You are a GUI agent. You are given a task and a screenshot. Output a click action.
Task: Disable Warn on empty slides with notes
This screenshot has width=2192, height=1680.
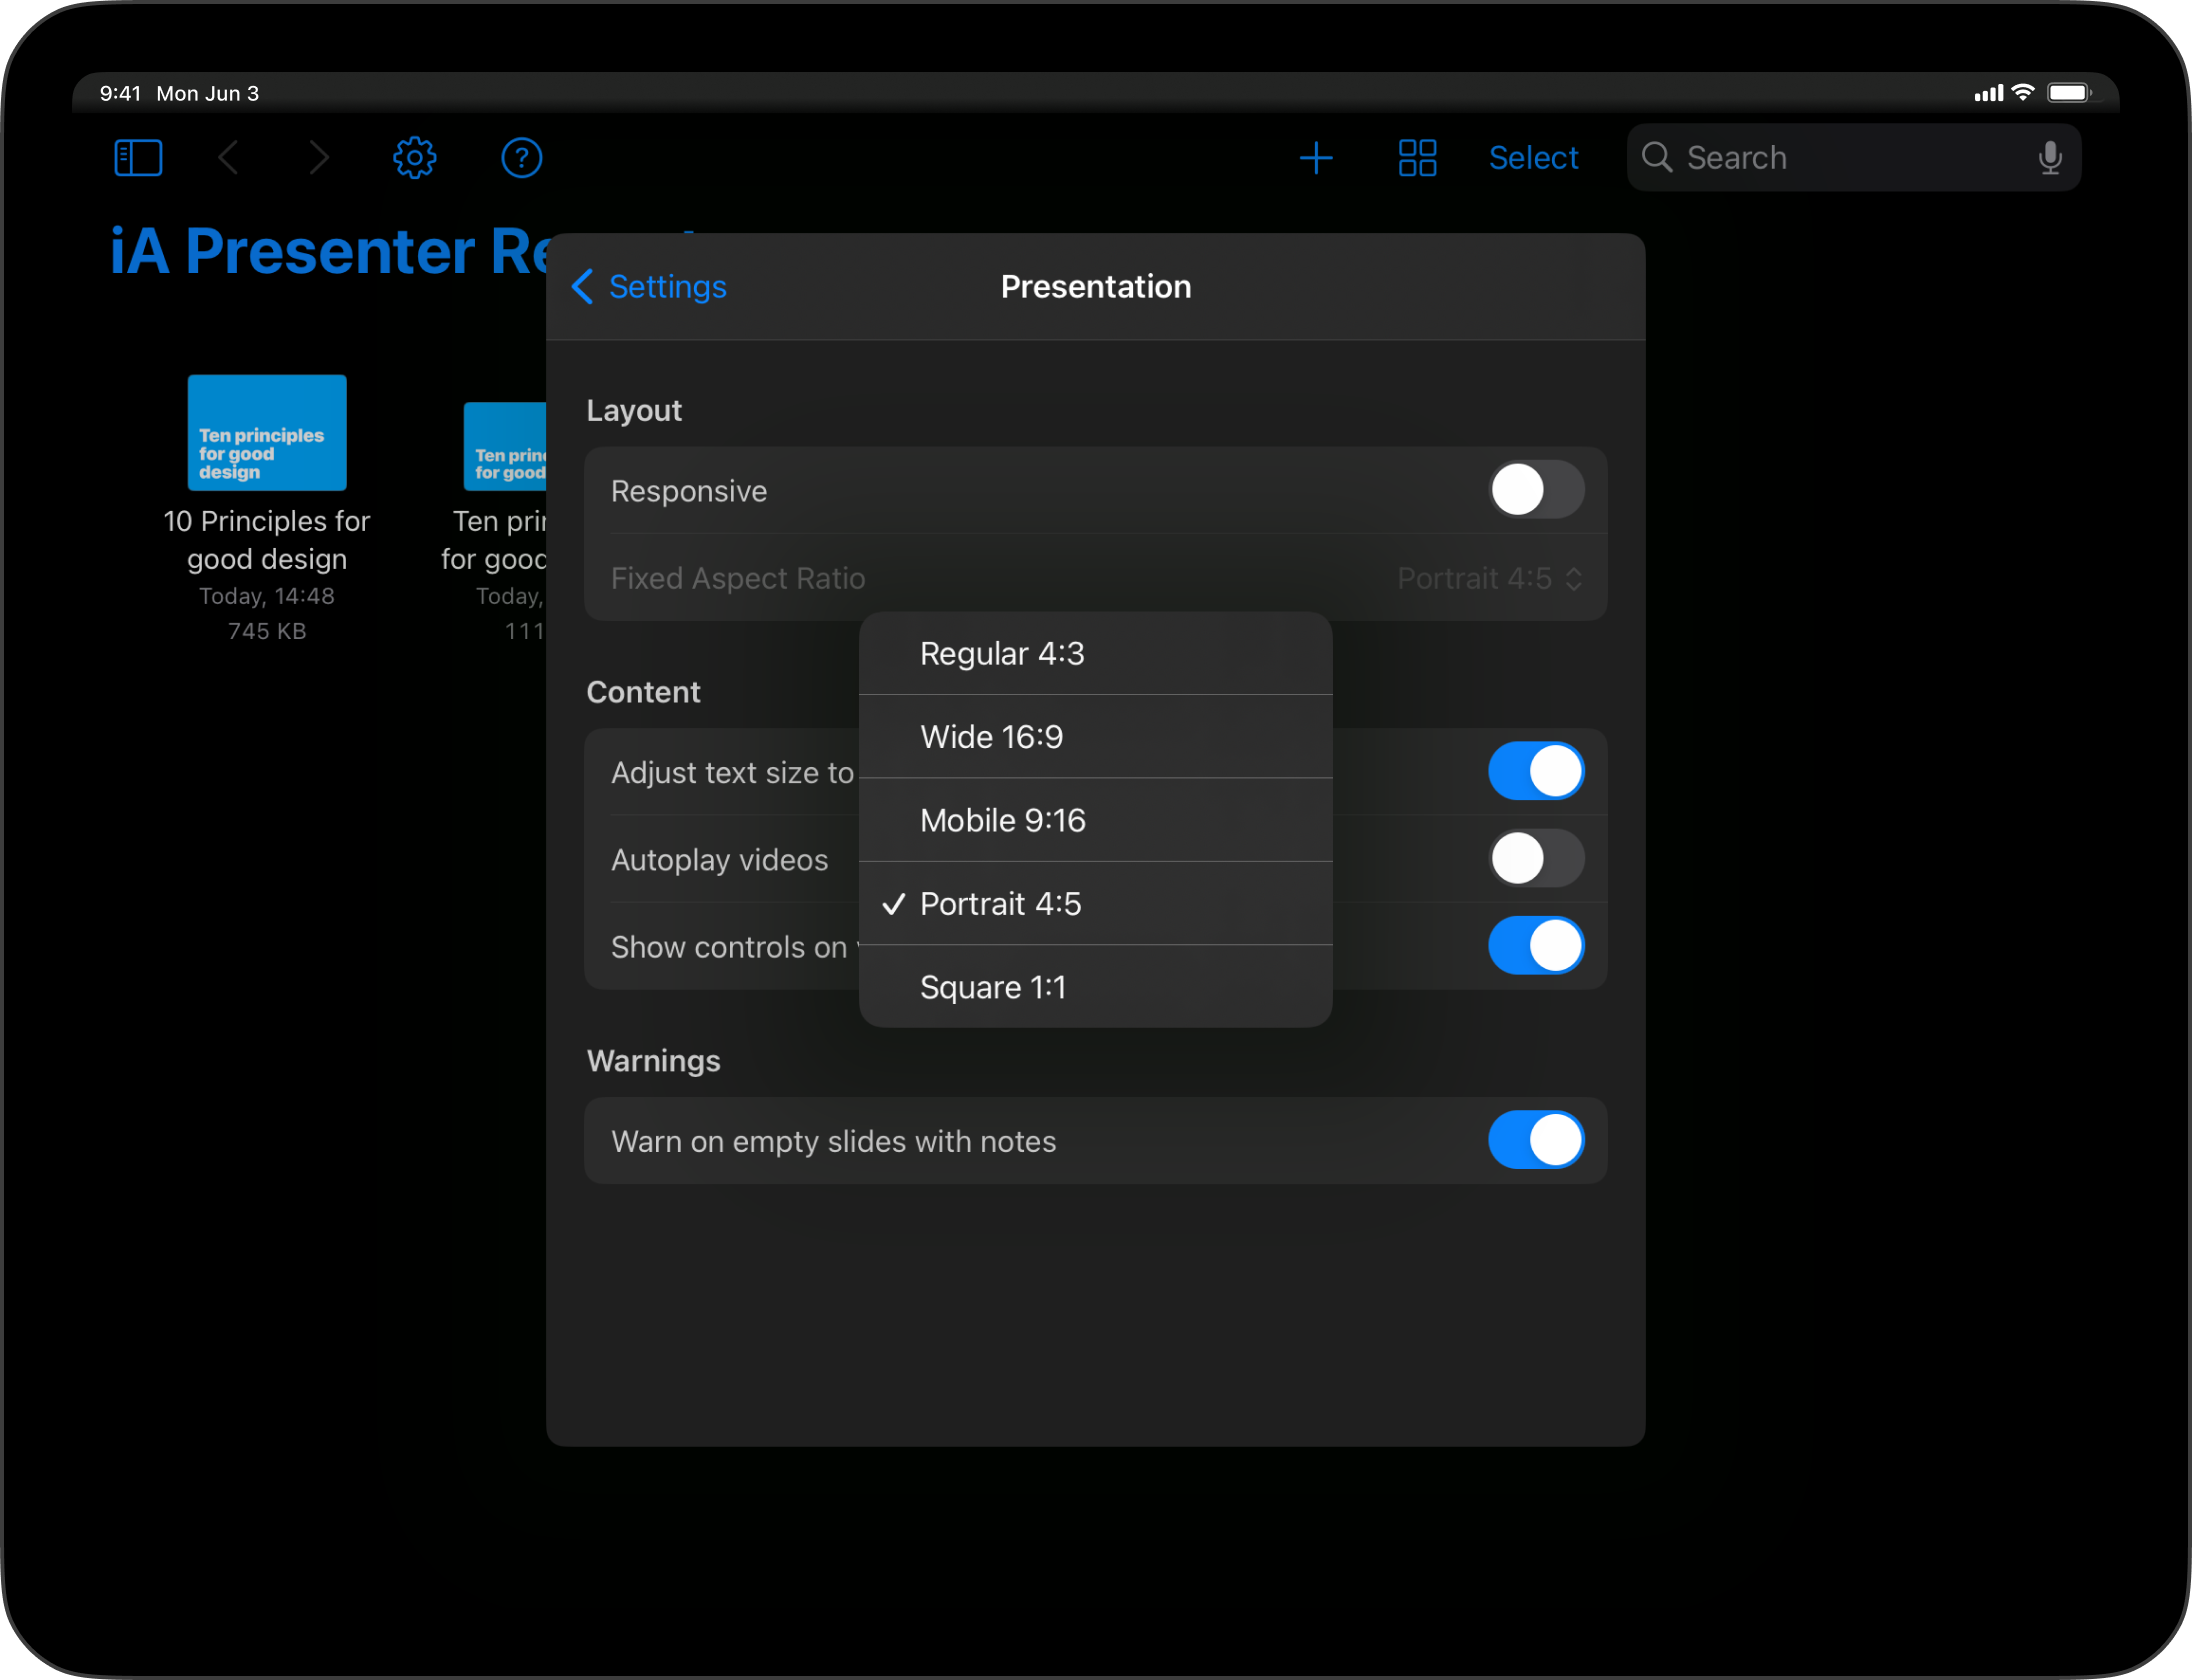pyautogui.click(x=1535, y=1140)
